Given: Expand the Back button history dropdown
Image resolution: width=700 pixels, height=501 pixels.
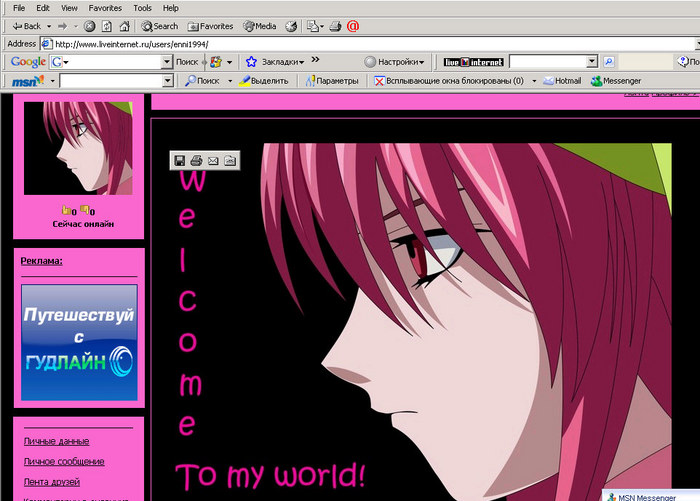Looking at the screenshot, I should tap(49, 26).
